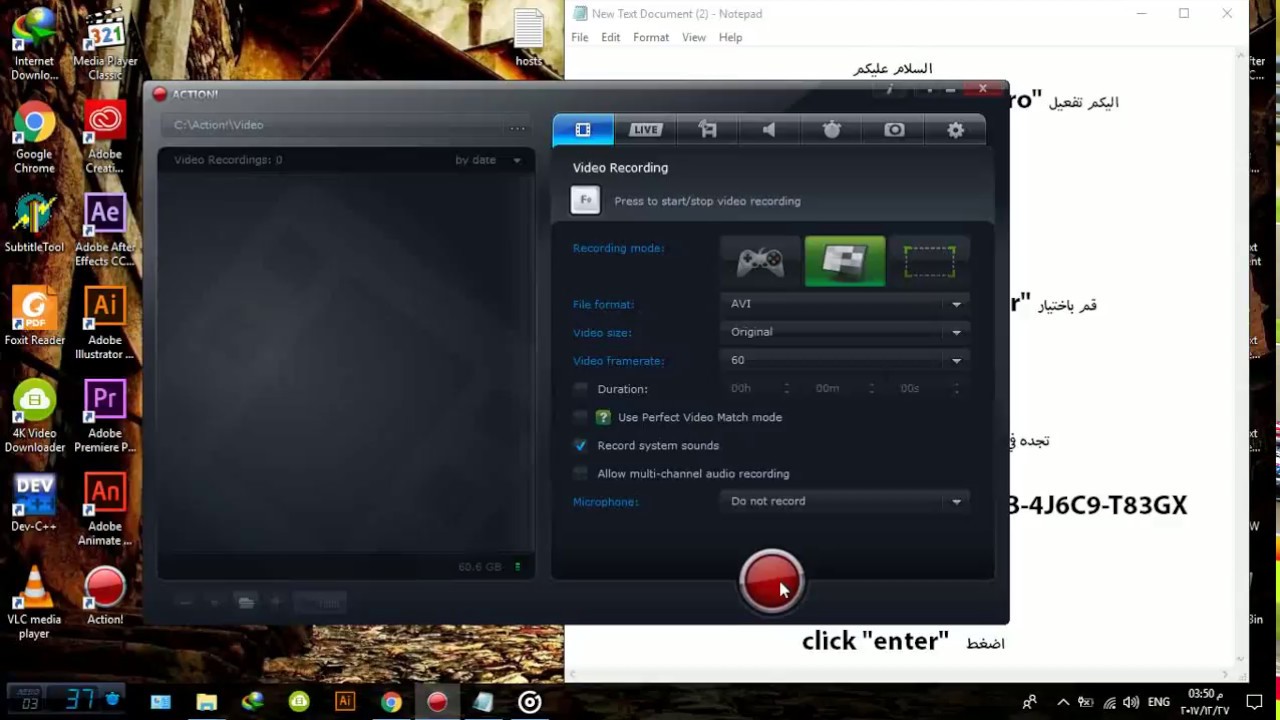Open the Help menu in Notepad
Image resolution: width=1280 pixels, height=720 pixels.
tap(730, 38)
